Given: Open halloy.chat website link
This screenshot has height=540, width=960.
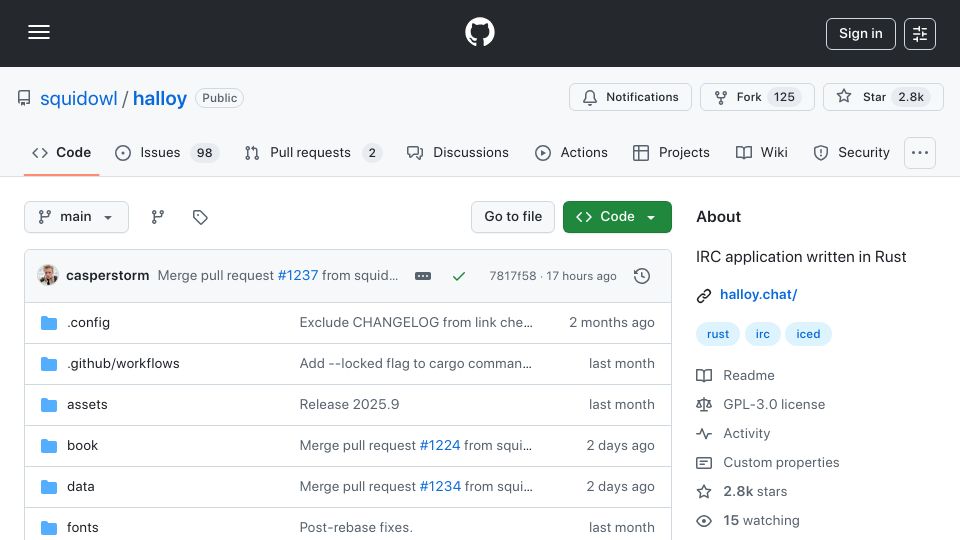Looking at the screenshot, I should pos(758,294).
